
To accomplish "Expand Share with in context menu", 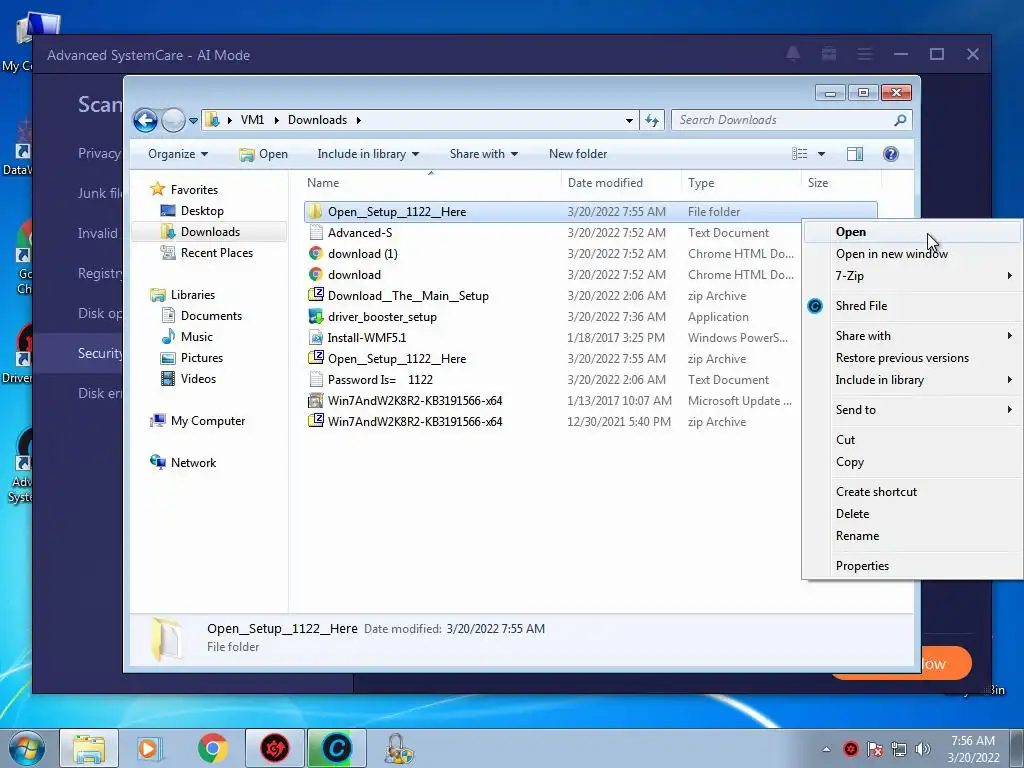I will coord(912,336).
